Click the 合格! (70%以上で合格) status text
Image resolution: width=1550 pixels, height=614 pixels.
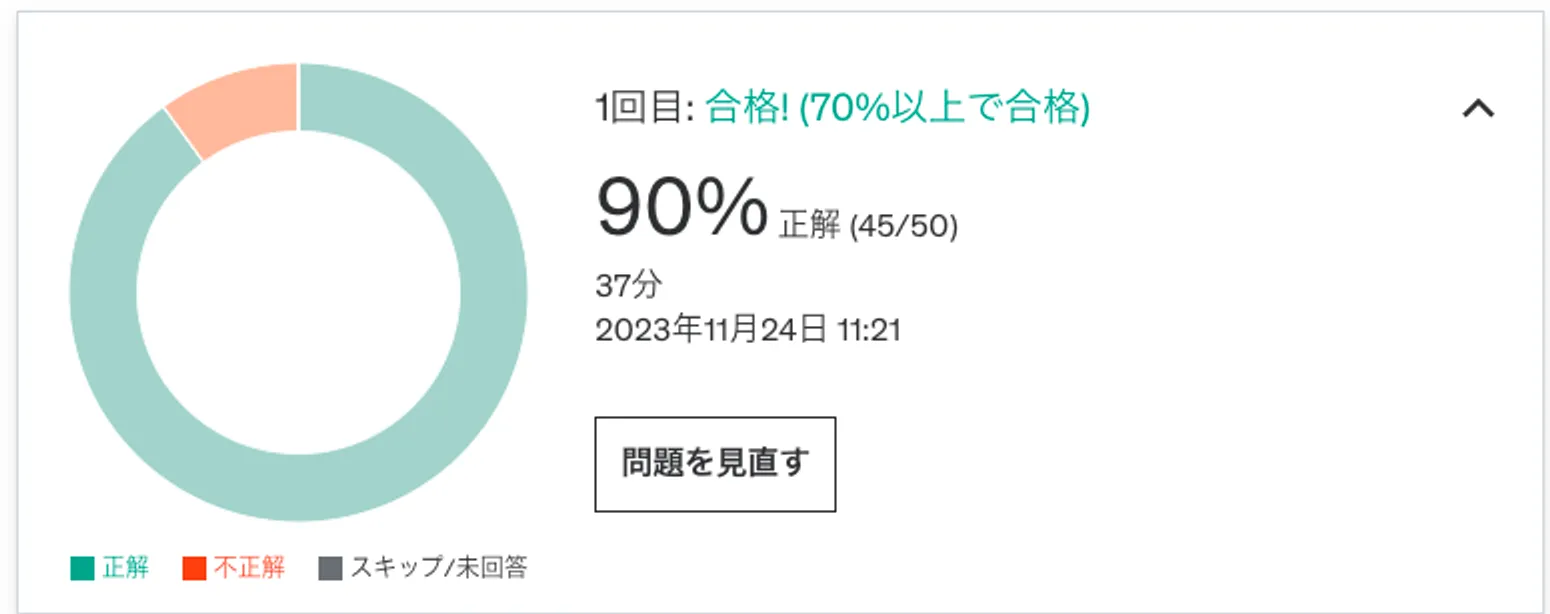(898, 108)
